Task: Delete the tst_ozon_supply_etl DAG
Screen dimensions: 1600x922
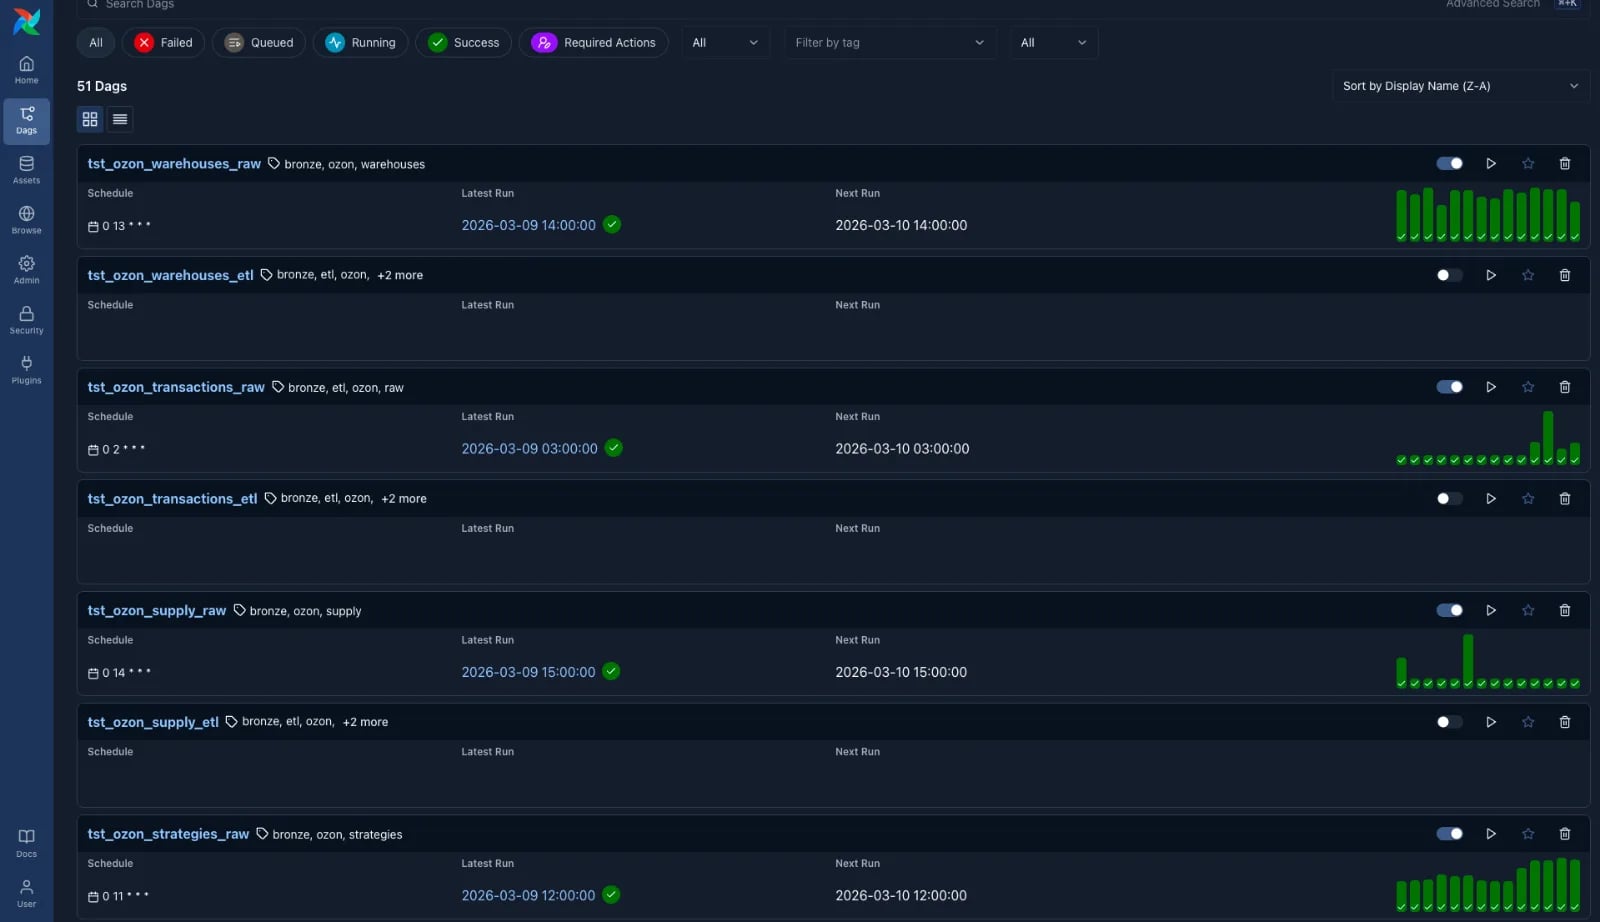Action: pyautogui.click(x=1564, y=722)
